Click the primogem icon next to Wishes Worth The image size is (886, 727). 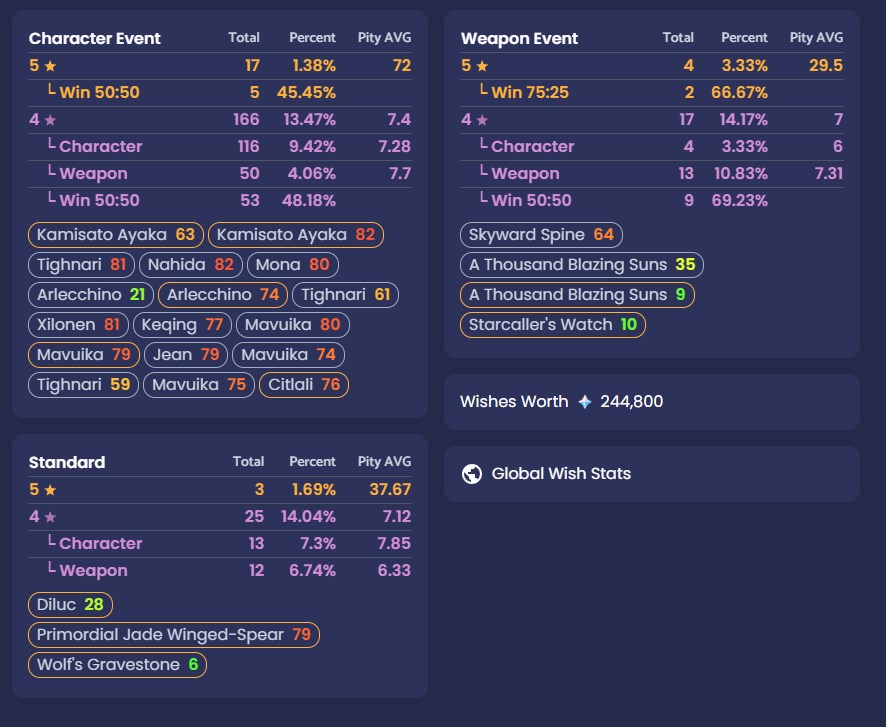tap(585, 402)
